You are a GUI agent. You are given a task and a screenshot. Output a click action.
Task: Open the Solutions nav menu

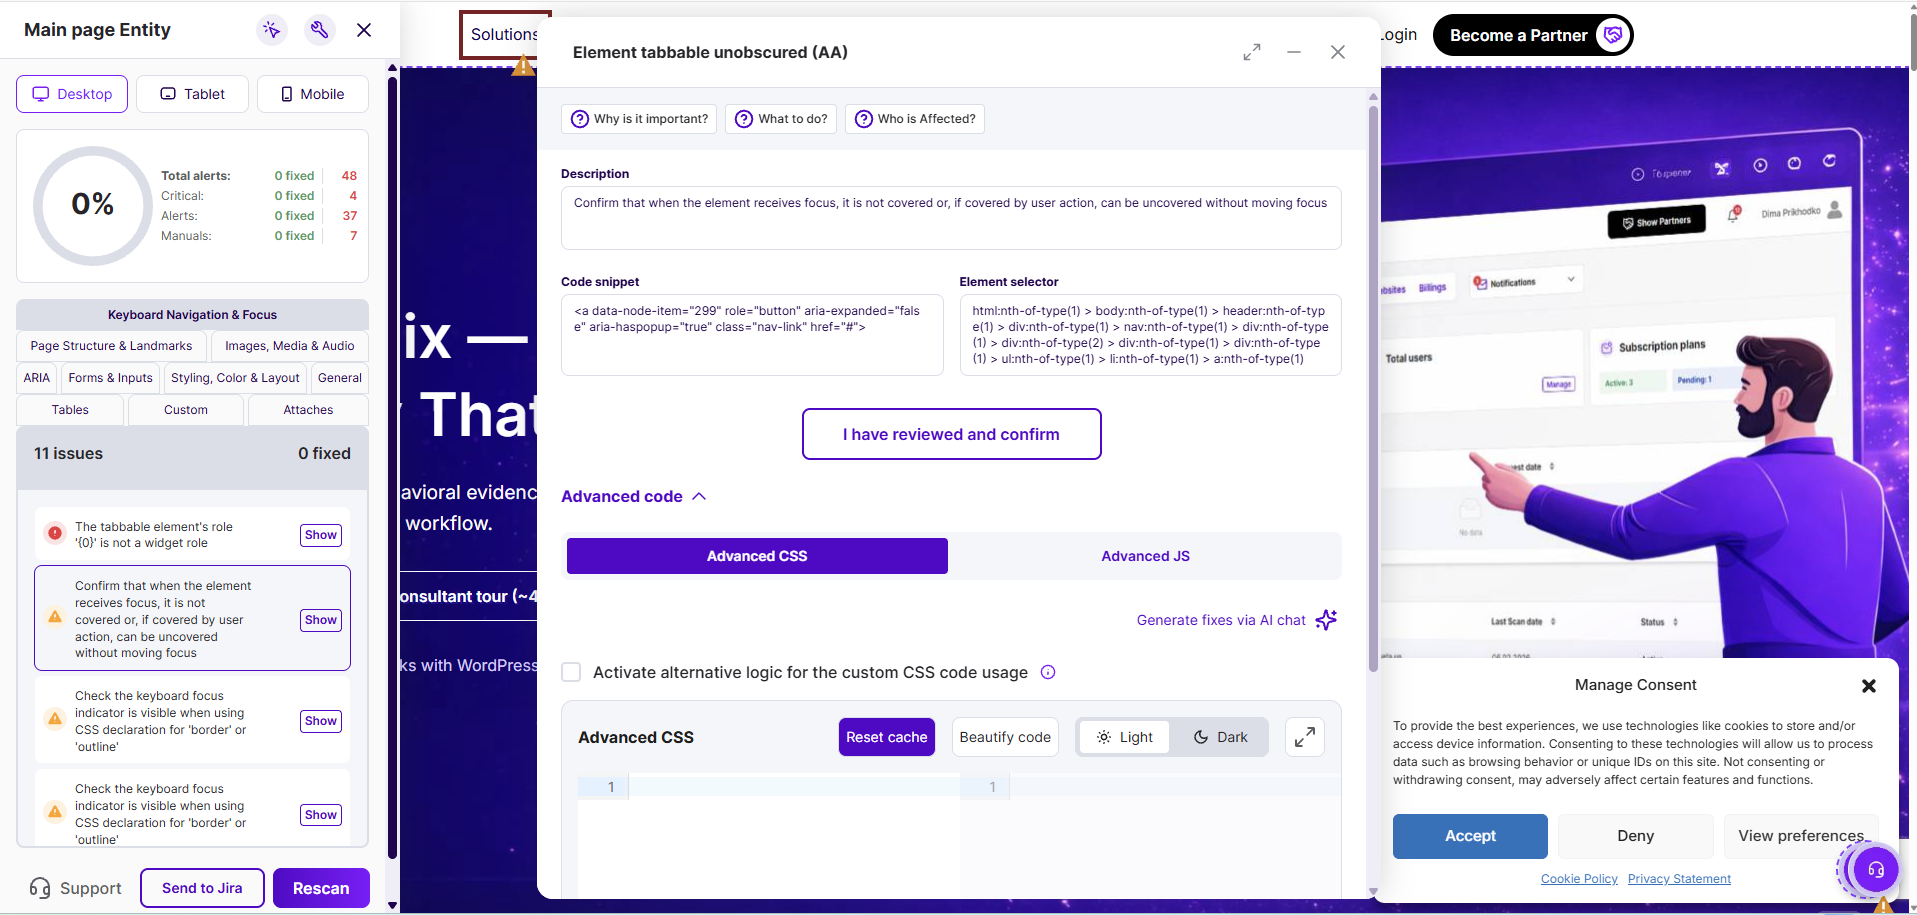pos(503,35)
